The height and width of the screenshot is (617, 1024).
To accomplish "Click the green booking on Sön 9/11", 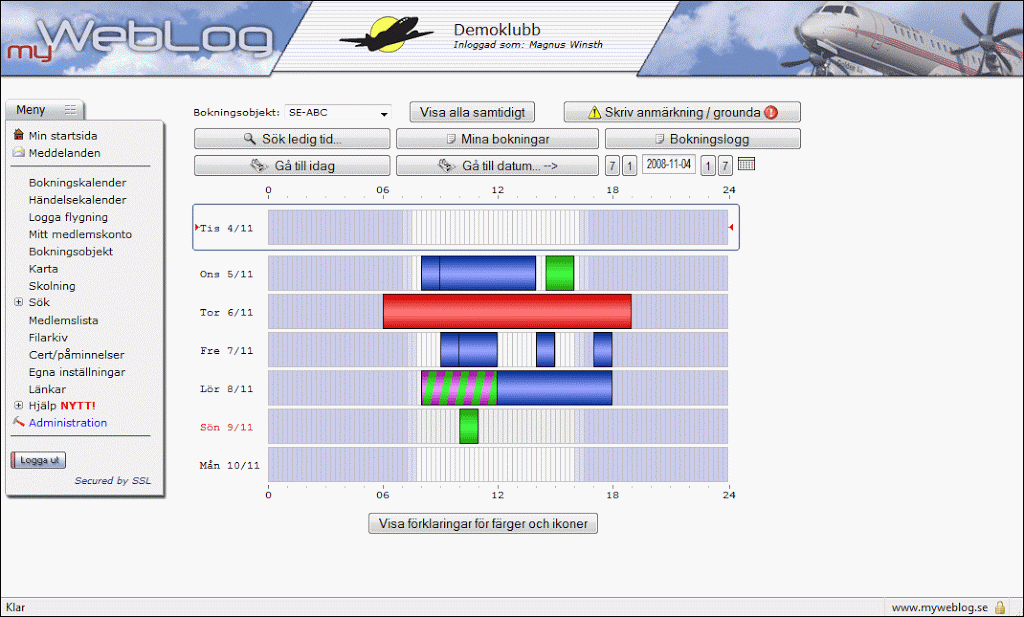I will click(469, 426).
